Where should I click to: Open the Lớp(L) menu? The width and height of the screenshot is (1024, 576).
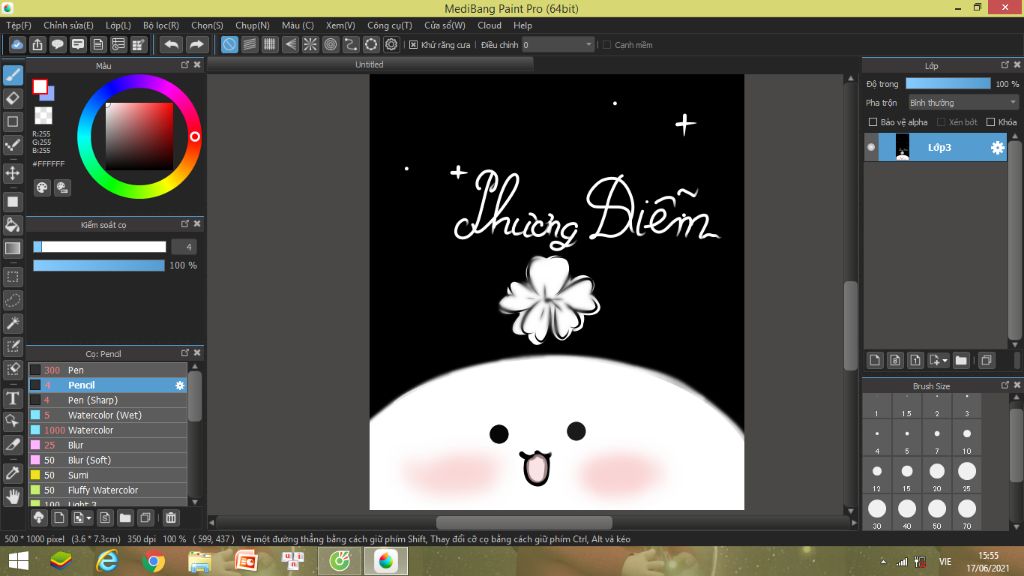click(118, 25)
